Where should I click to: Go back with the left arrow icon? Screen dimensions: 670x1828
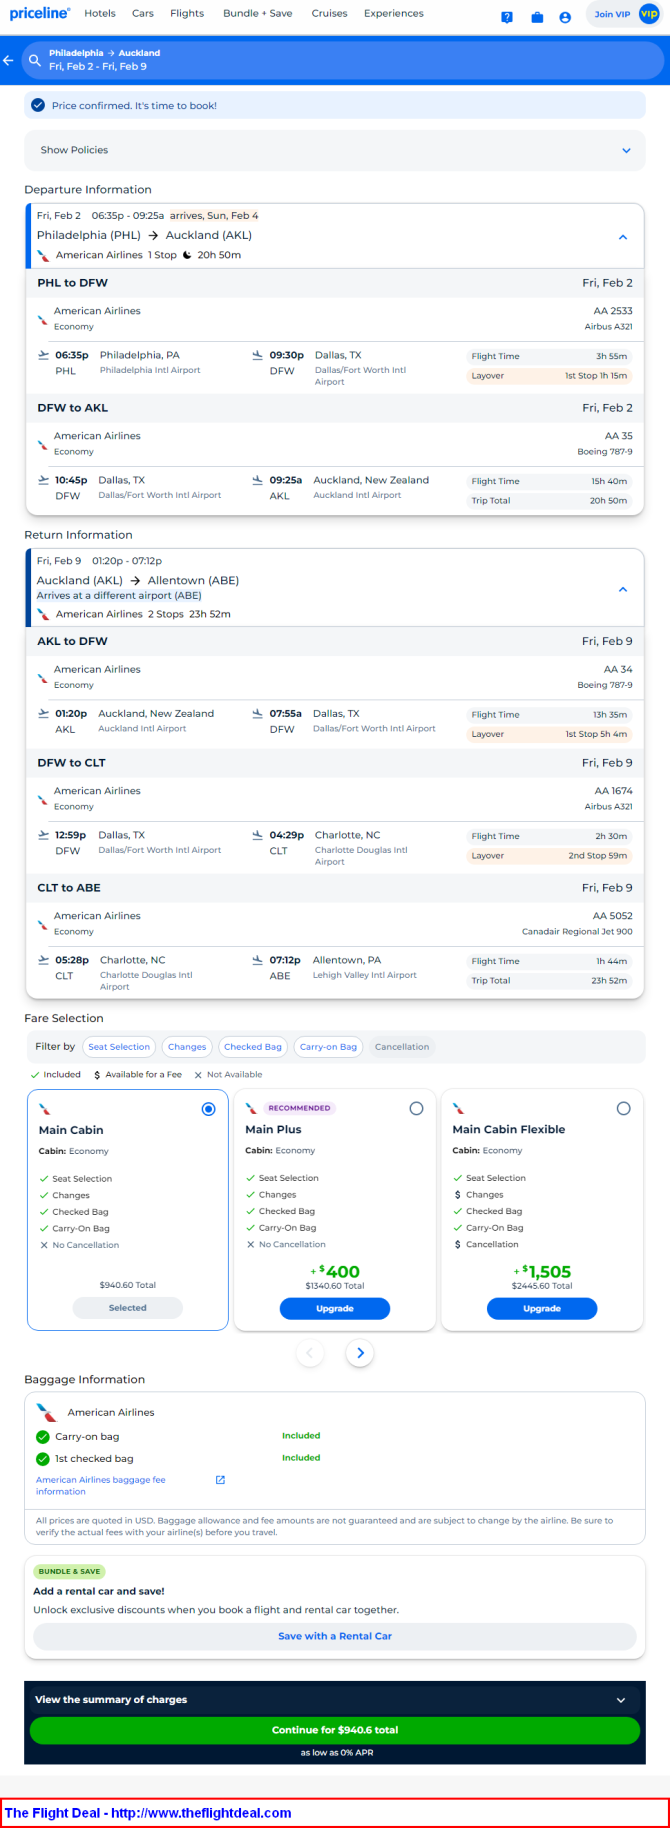(x=9, y=60)
